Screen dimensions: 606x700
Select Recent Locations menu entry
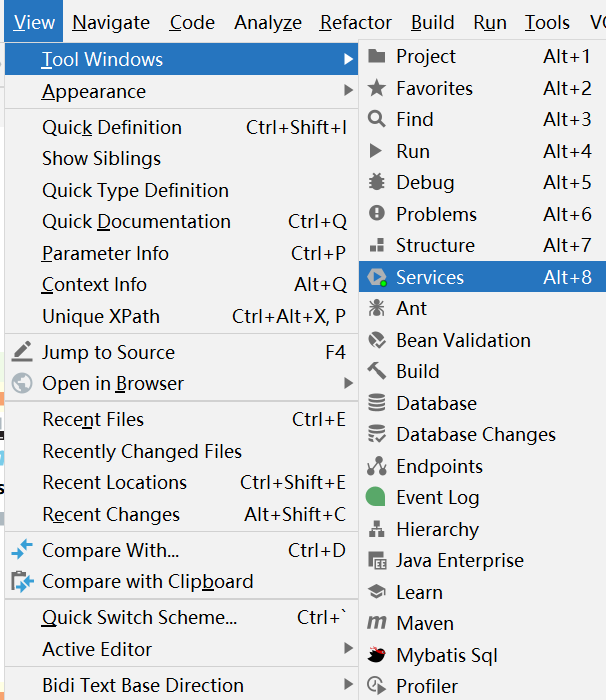point(114,482)
